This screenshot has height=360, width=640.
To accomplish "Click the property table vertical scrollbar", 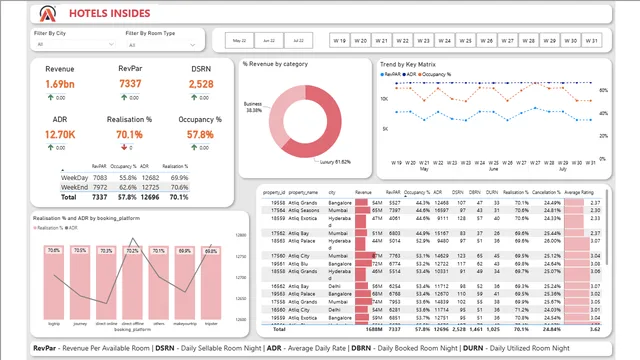I will [x=607, y=227].
